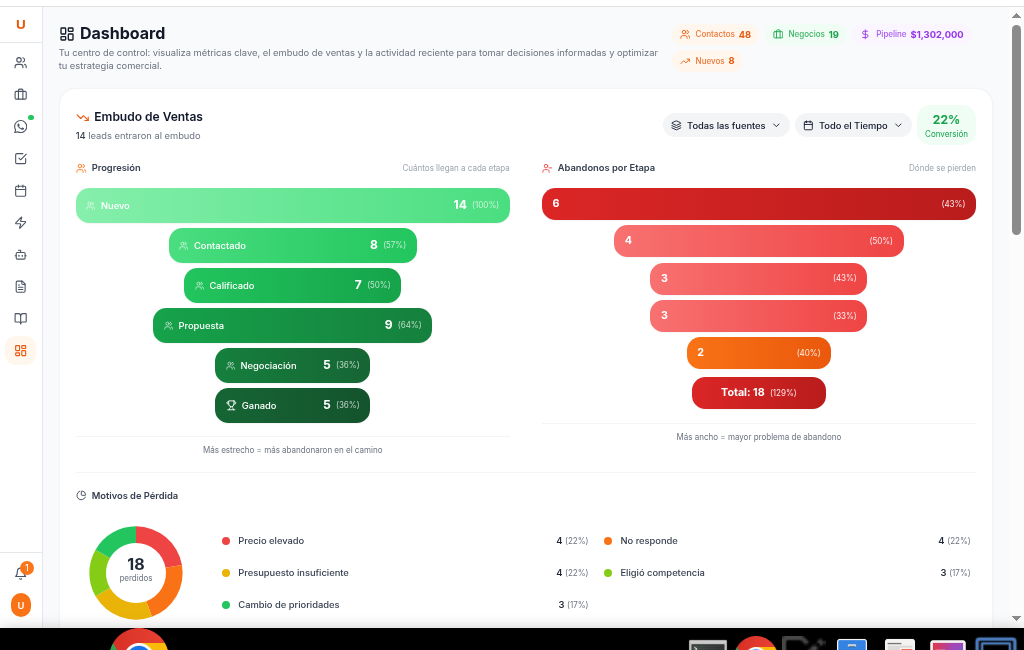Click the Contactado funnel bar
Image resolution: width=1024 pixels, height=650 pixels.
[x=293, y=246]
